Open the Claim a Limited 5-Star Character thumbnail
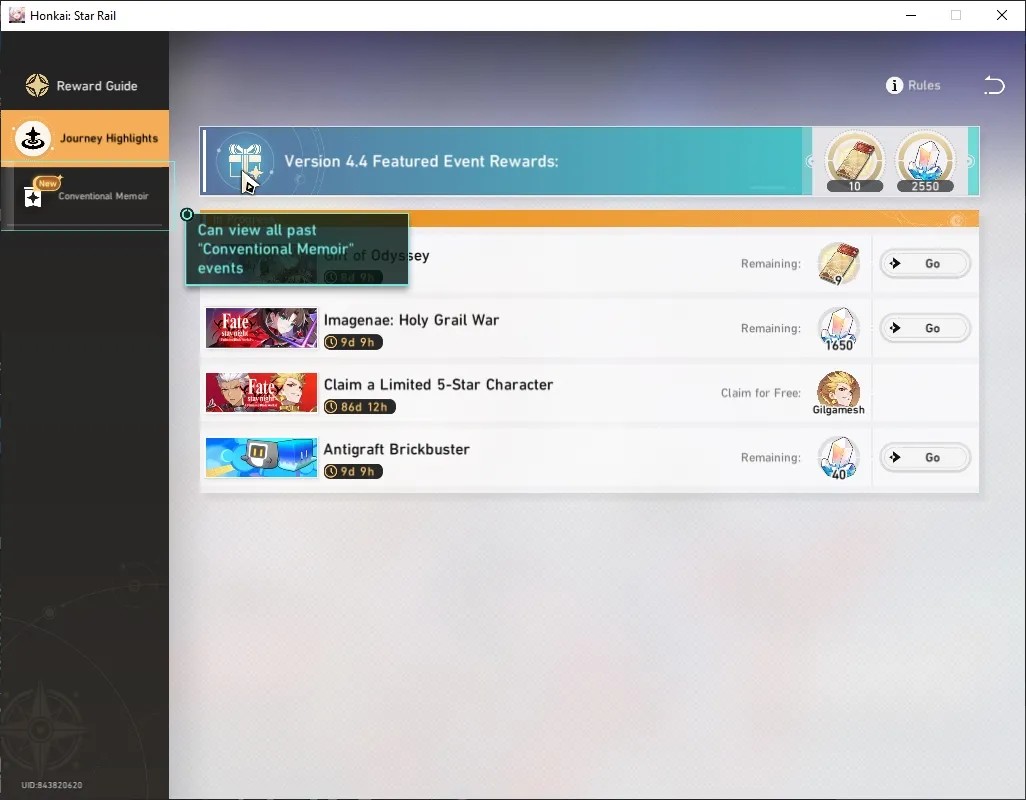This screenshot has height=800, width=1026. point(261,392)
